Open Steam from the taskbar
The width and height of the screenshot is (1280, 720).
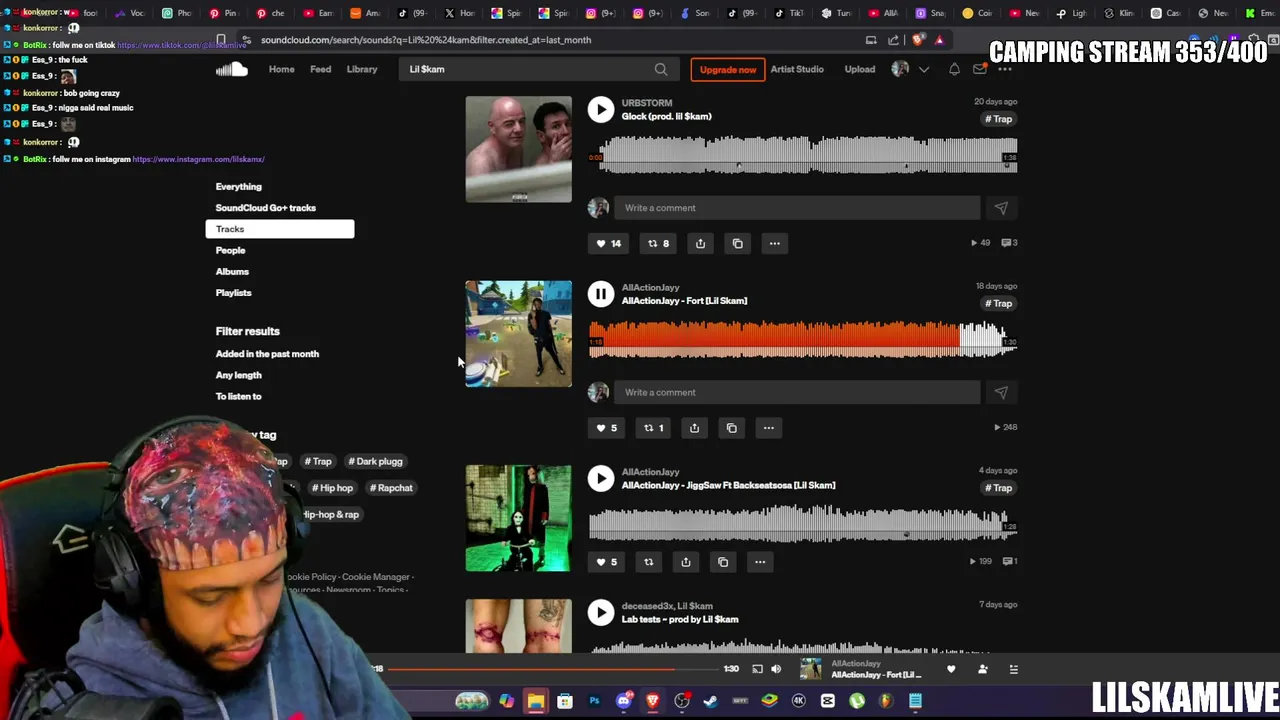pos(711,701)
